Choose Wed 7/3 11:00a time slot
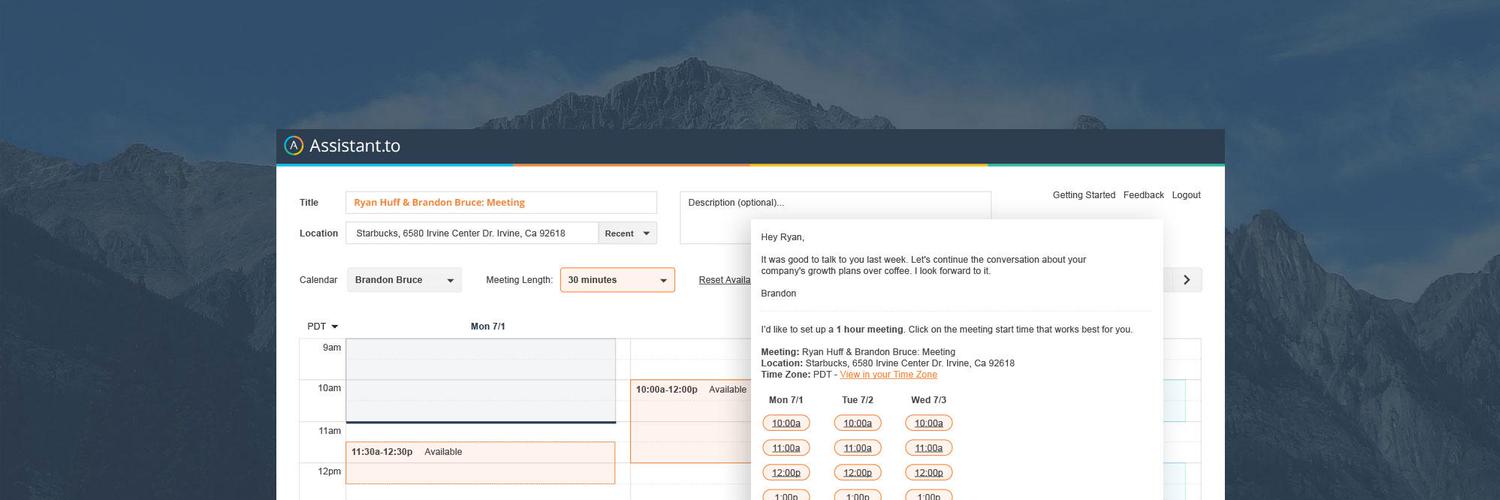This screenshot has height=500, width=1500. tap(928, 448)
